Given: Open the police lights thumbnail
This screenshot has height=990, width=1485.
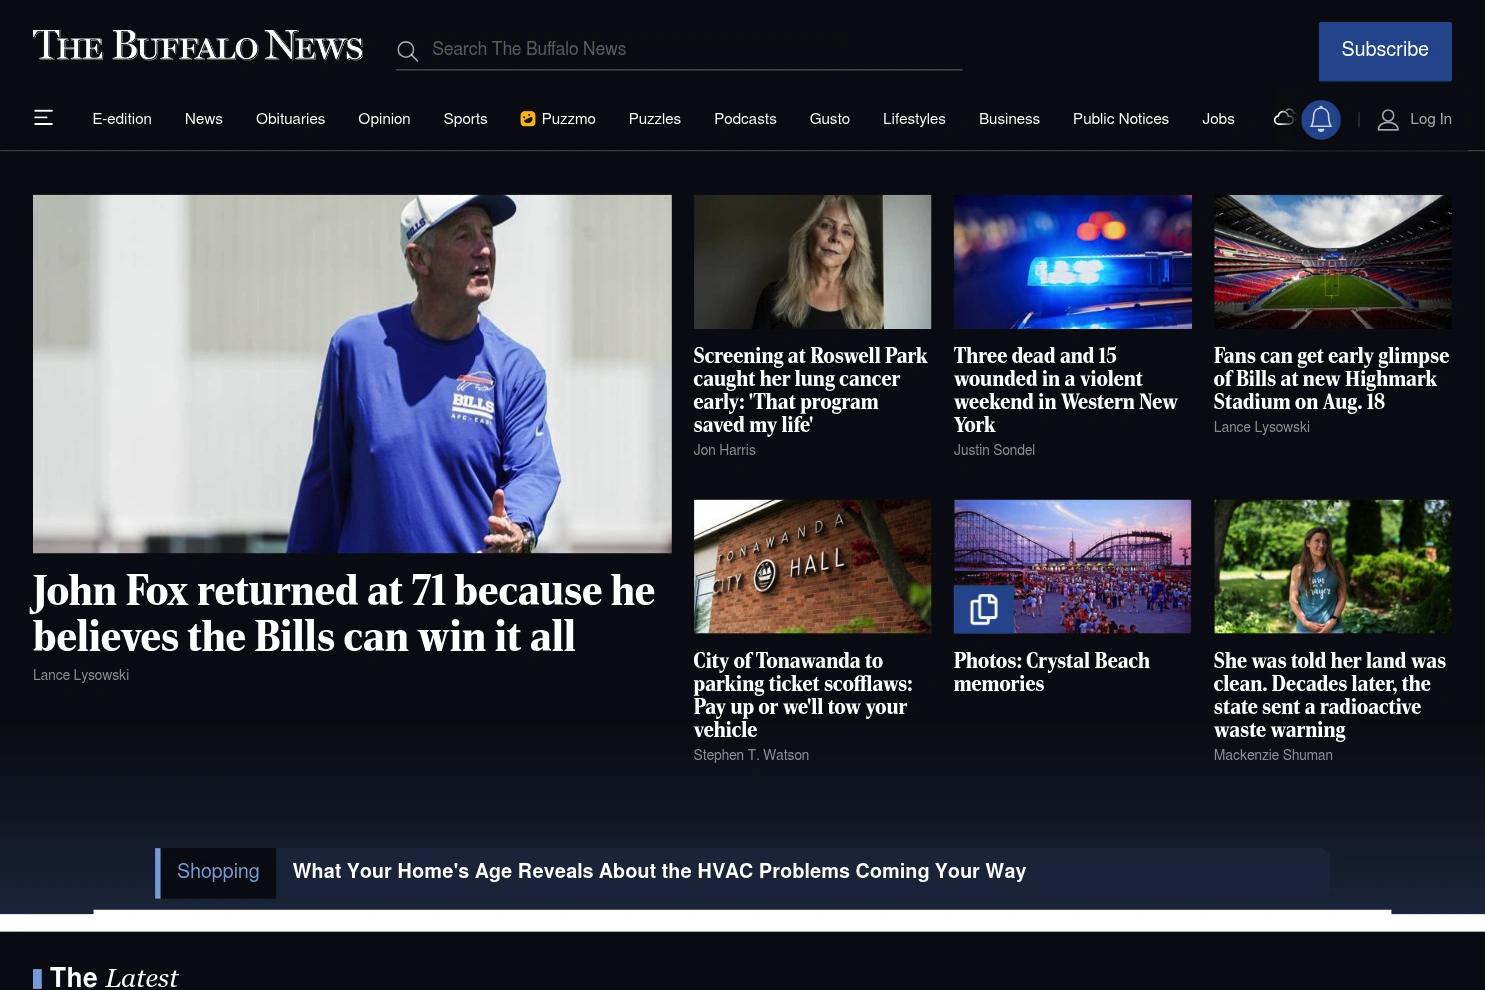Looking at the screenshot, I should coord(1072,262).
